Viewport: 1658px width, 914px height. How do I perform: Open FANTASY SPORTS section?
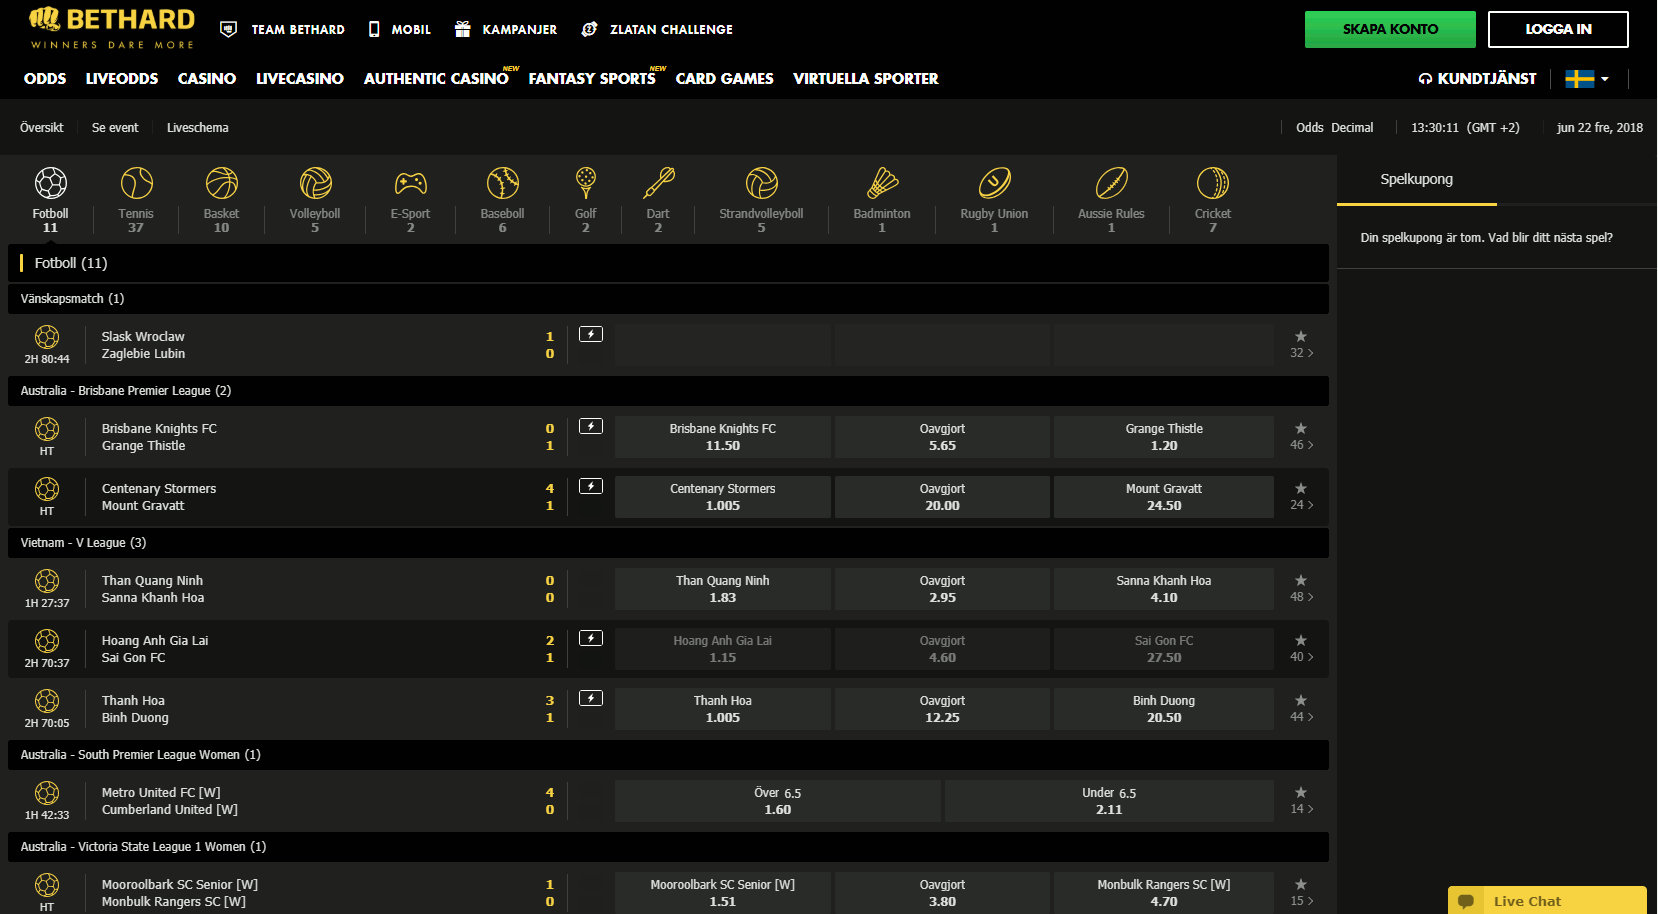tap(592, 79)
